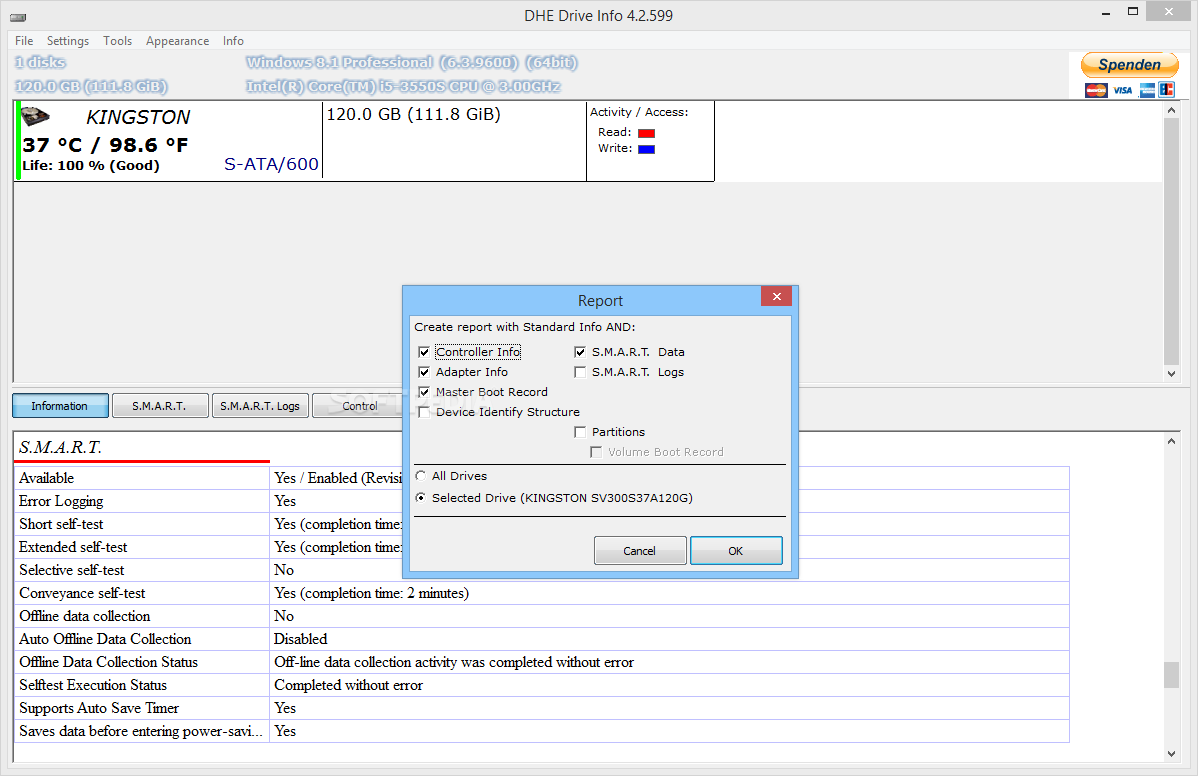This screenshot has width=1198, height=776.
Task: Click the Selftest Execution Status row
Action: pos(542,685)
